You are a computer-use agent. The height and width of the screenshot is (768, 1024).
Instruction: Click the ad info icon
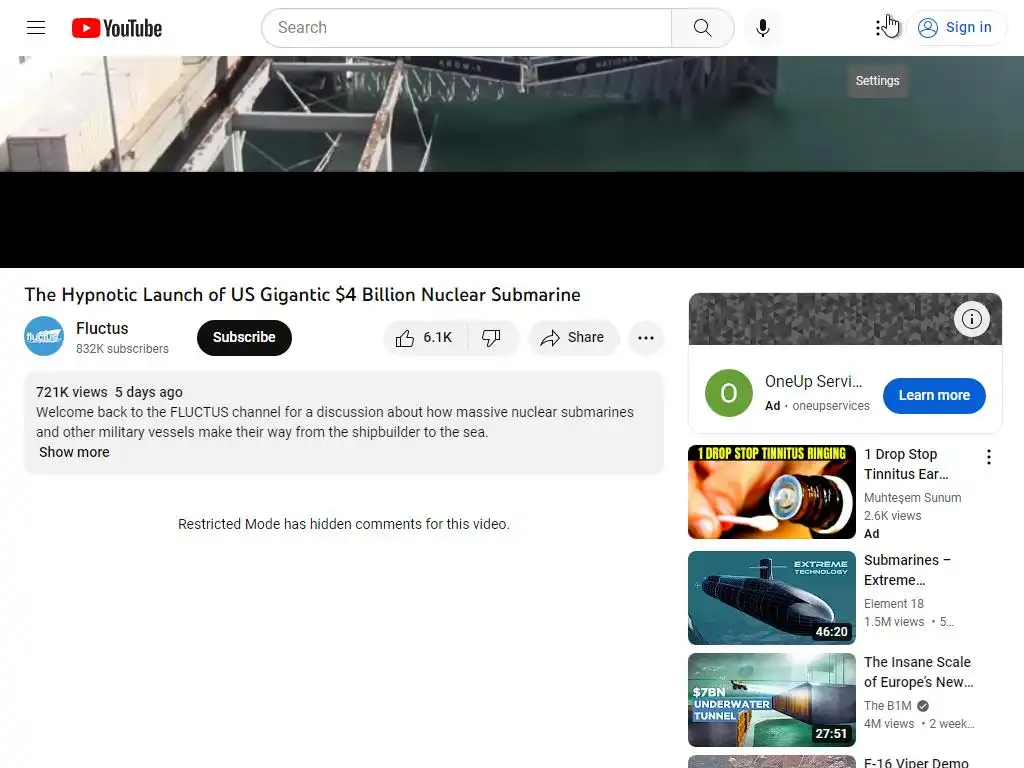(971, 319)
